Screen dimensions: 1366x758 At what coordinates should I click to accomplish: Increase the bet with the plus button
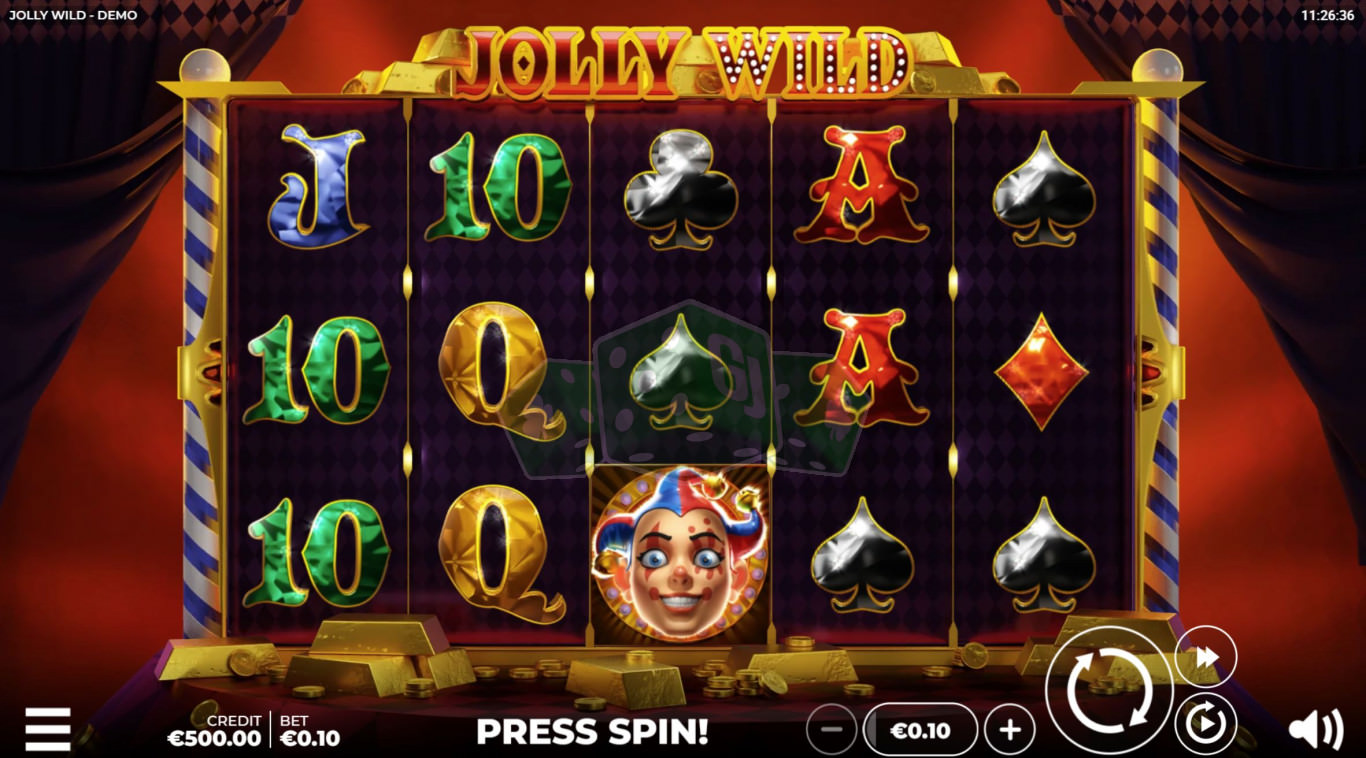click(1010, 730)
